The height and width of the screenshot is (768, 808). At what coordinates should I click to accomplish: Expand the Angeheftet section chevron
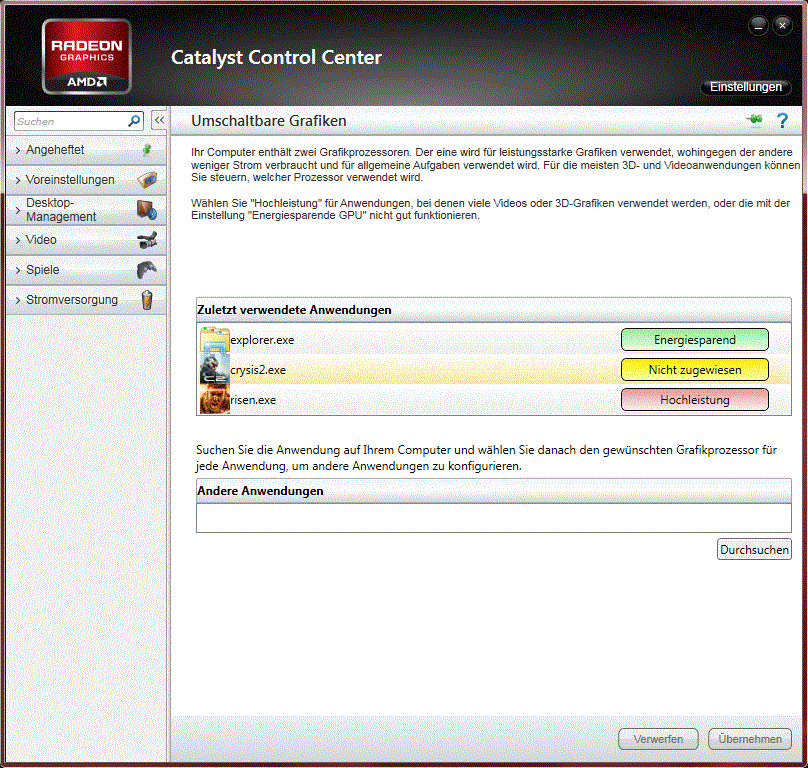(18, 150)
